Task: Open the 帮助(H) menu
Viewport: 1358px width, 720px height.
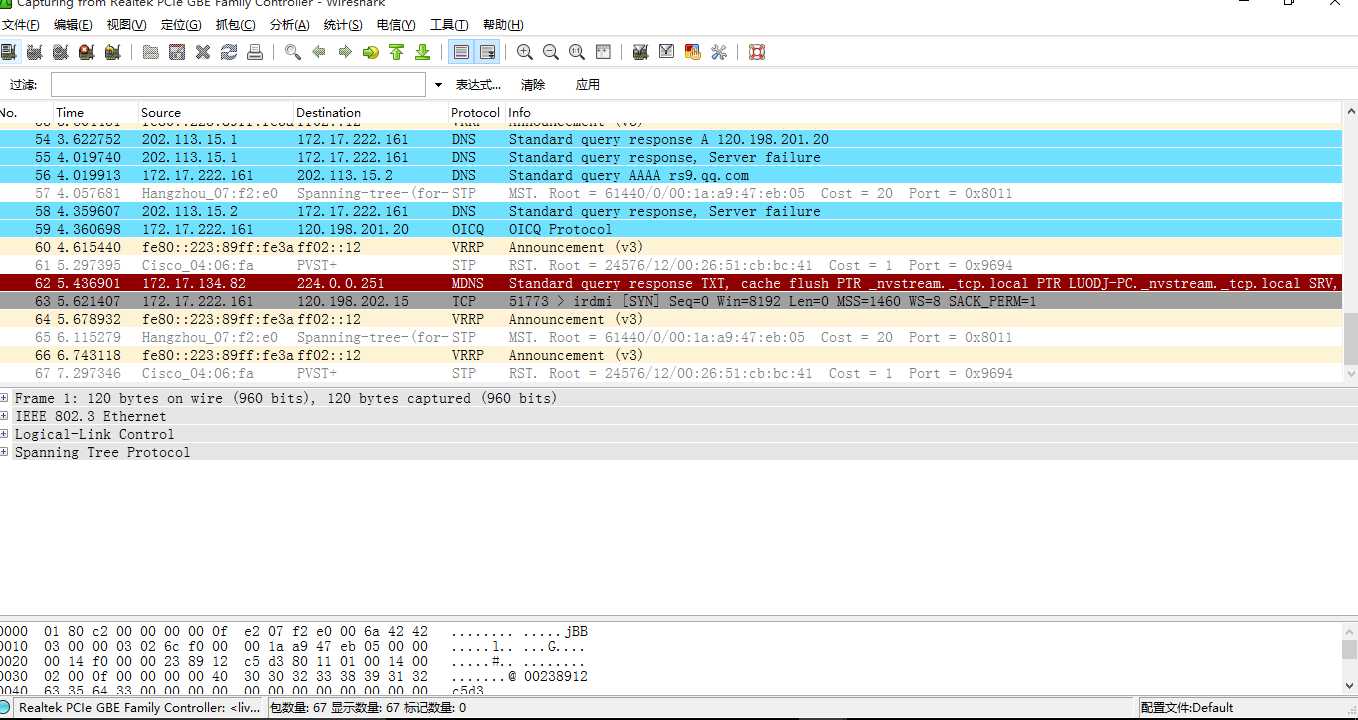Action: click(x=503, y=25)
